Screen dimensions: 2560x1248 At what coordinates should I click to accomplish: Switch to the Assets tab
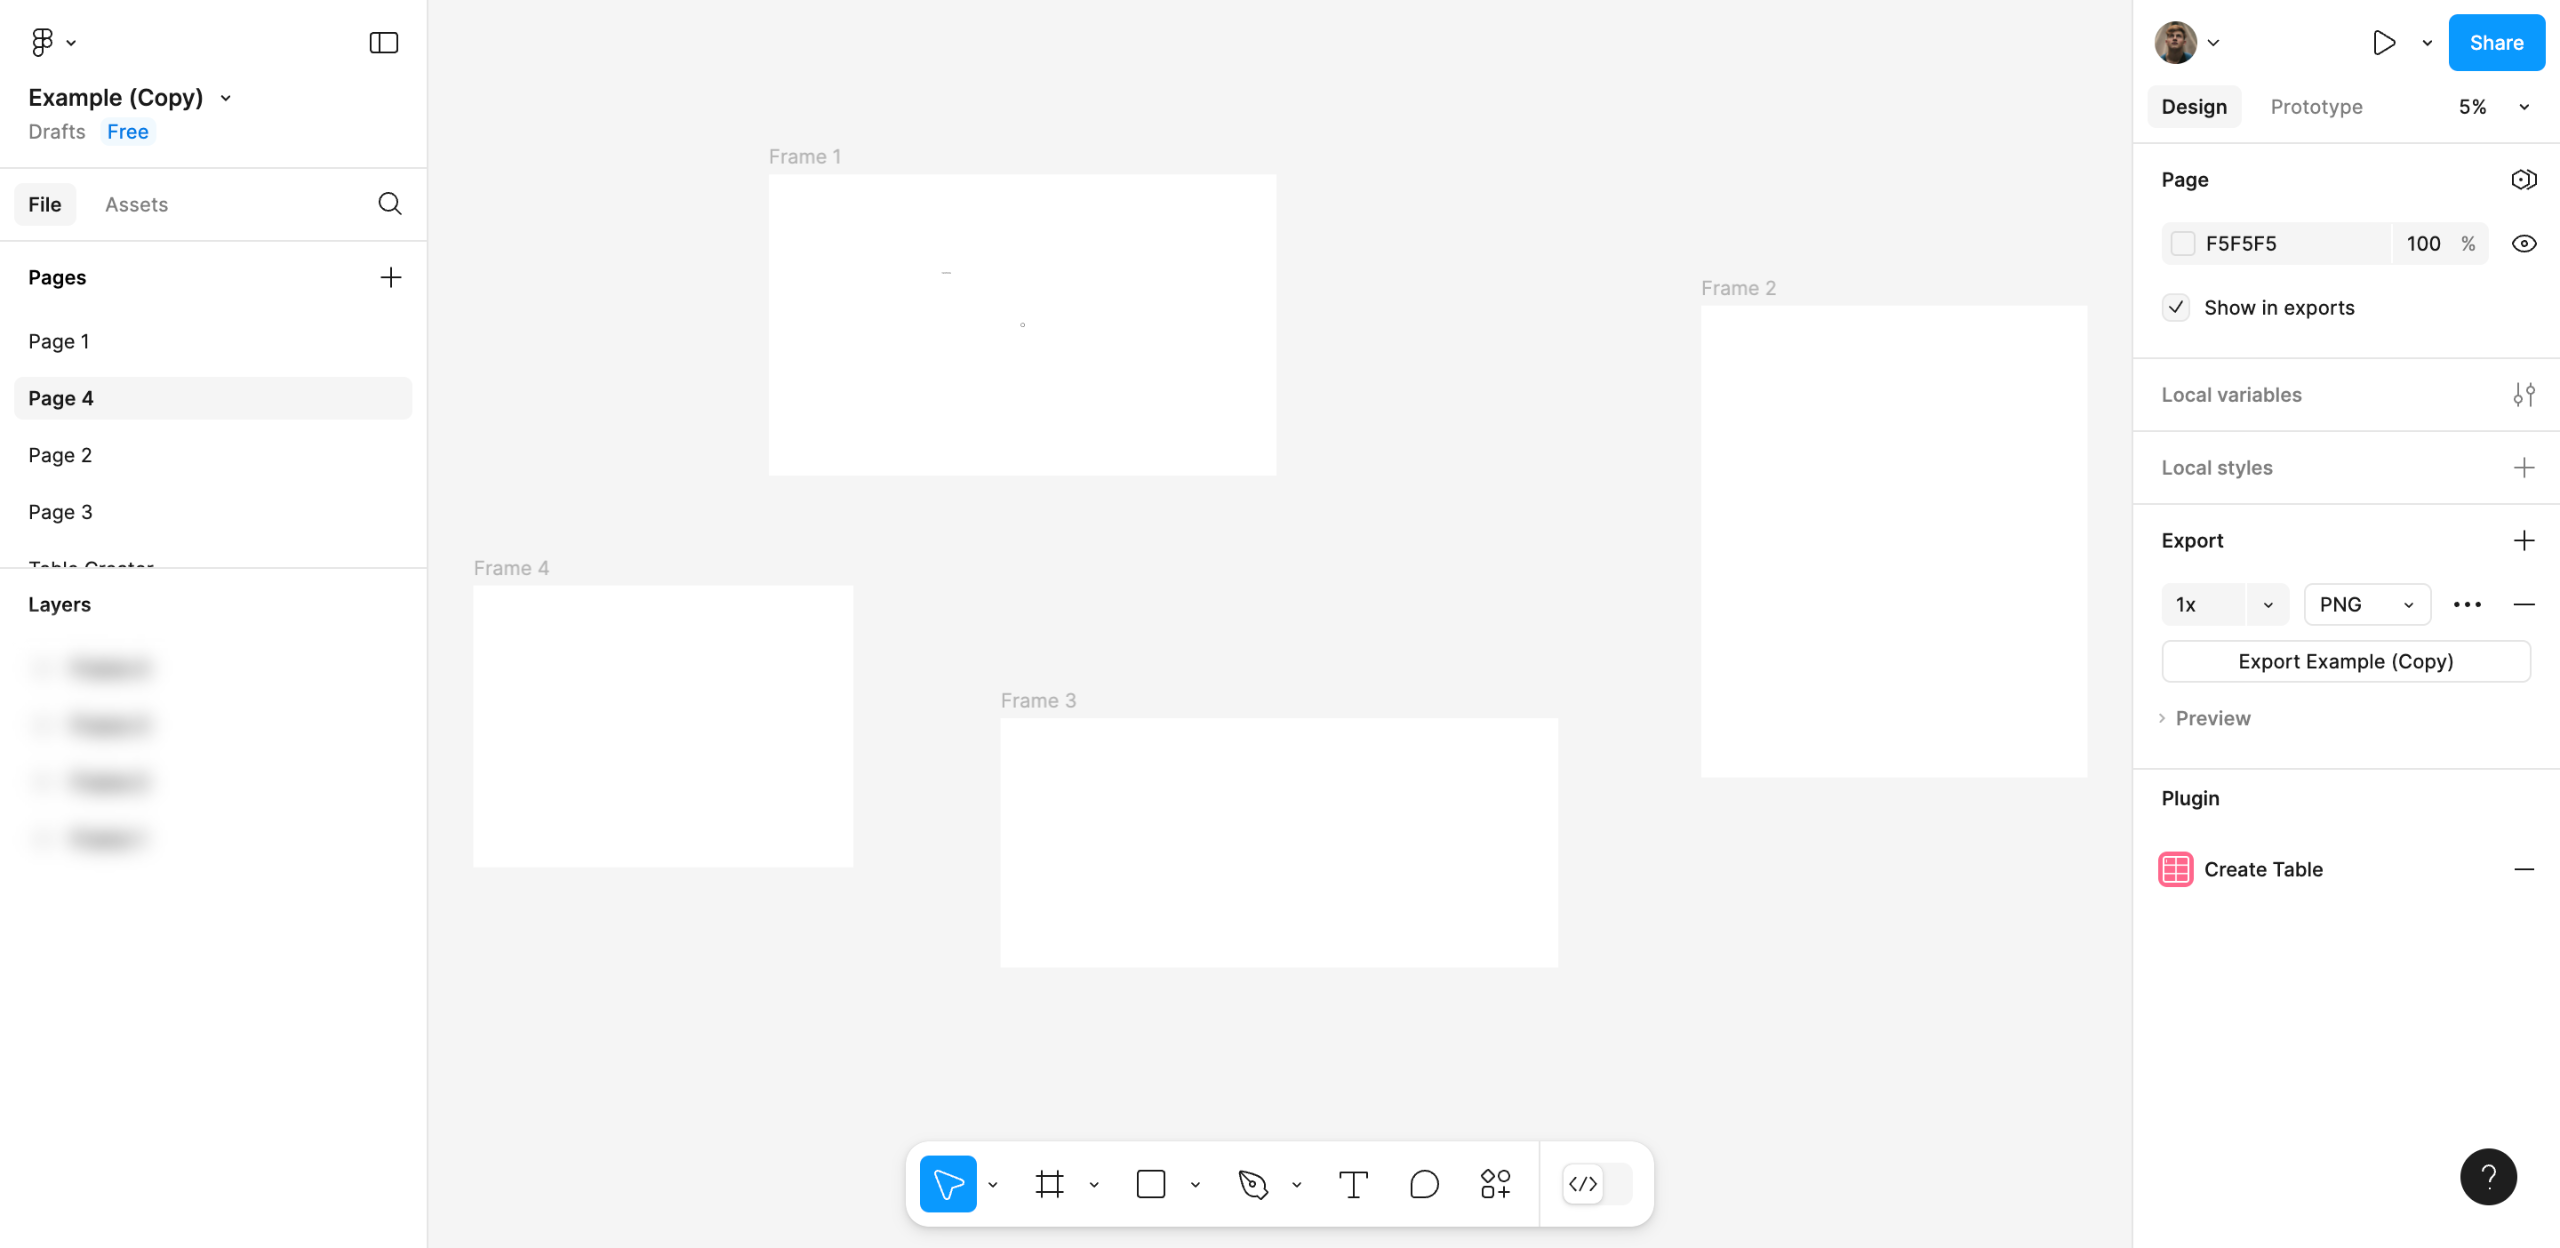(x=136, y=204)
